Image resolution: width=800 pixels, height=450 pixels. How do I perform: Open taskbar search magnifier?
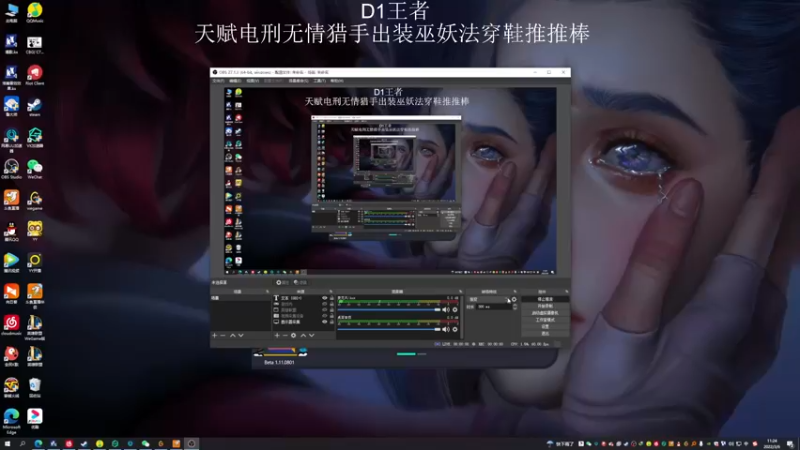22,444
